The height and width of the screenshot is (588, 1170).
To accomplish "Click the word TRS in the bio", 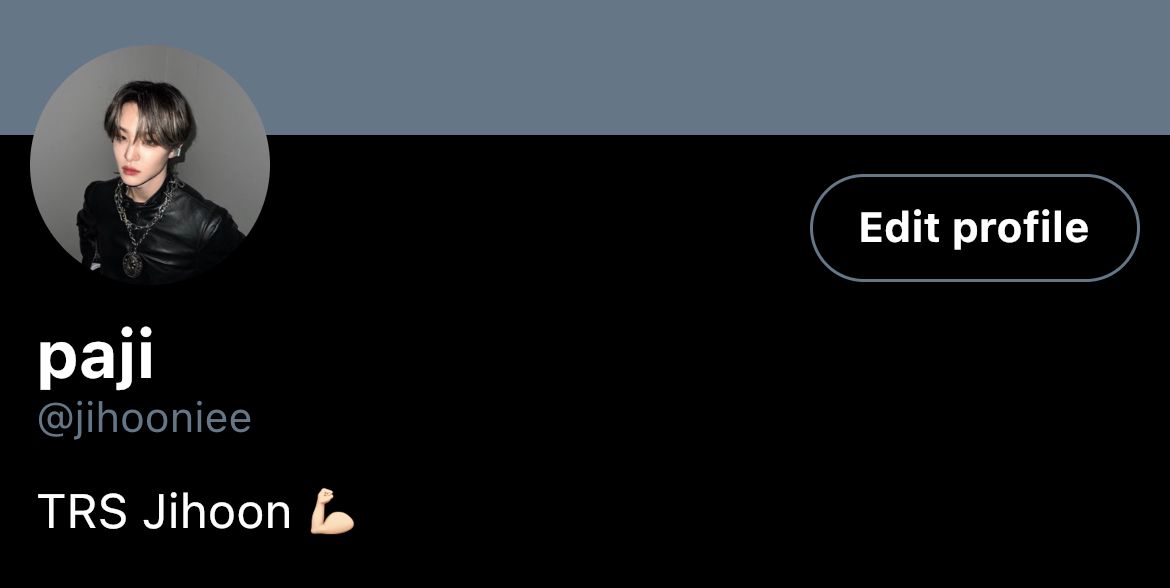I will pos(81,512).
